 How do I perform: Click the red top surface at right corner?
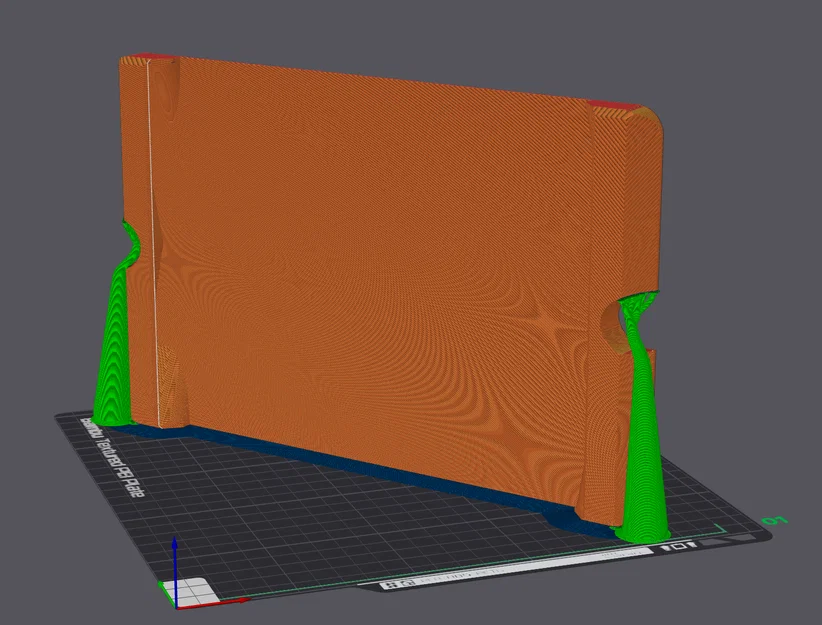[x=616, y=107]
